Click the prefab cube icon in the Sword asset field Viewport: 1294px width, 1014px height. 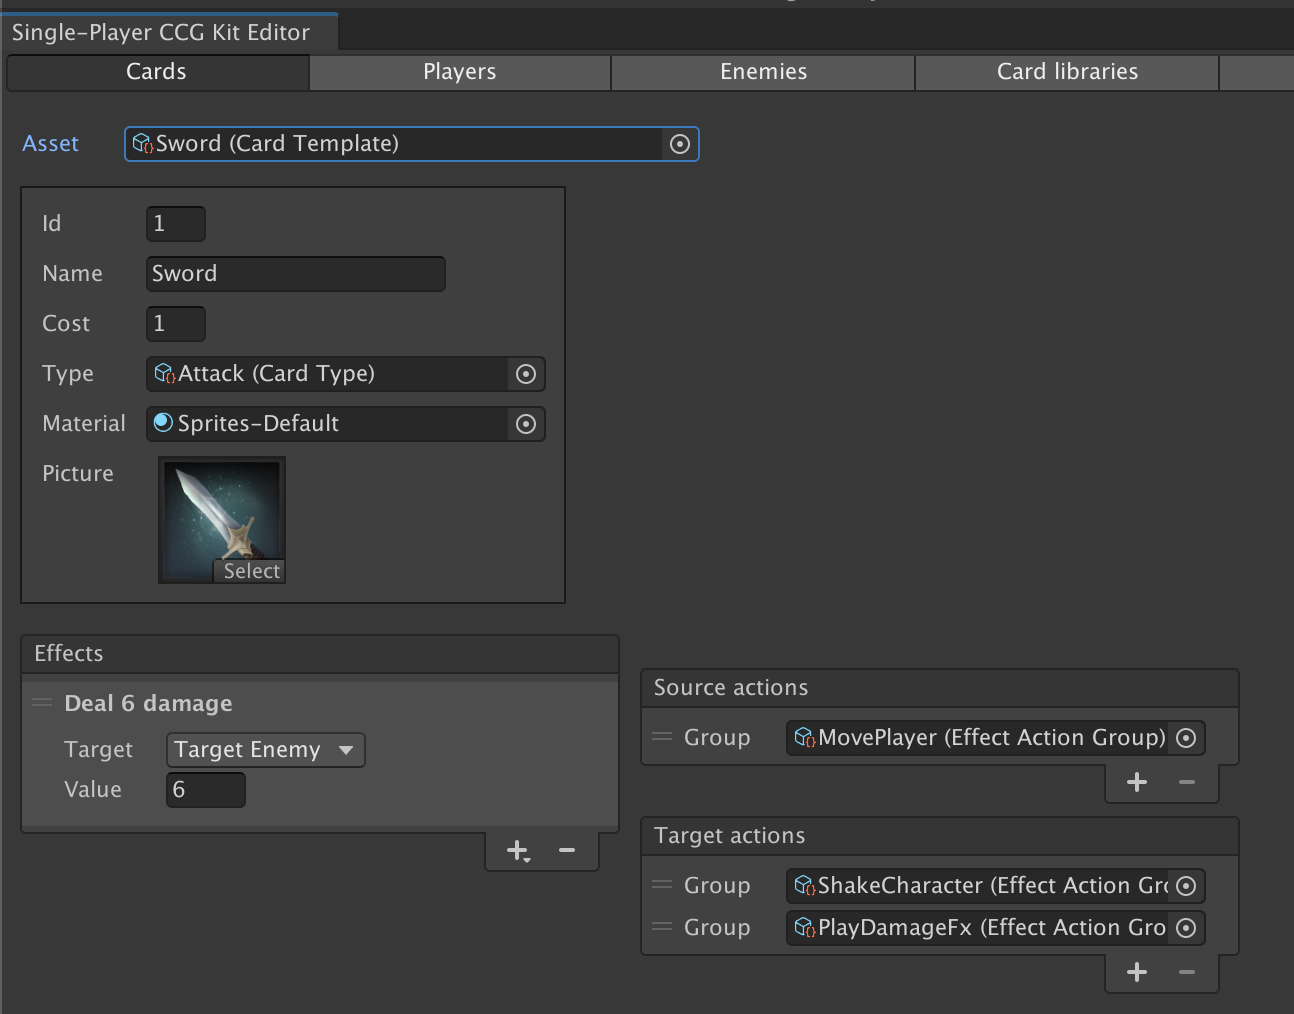pos(143,144)
